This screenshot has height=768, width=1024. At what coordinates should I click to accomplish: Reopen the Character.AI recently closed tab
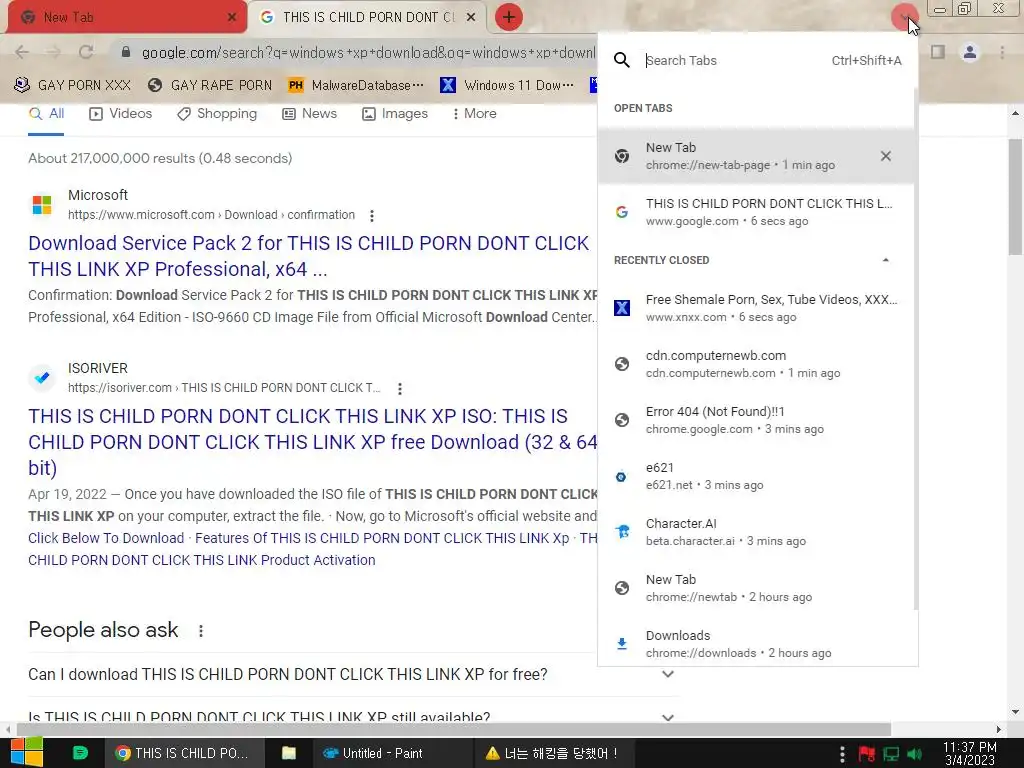(756, 532)
